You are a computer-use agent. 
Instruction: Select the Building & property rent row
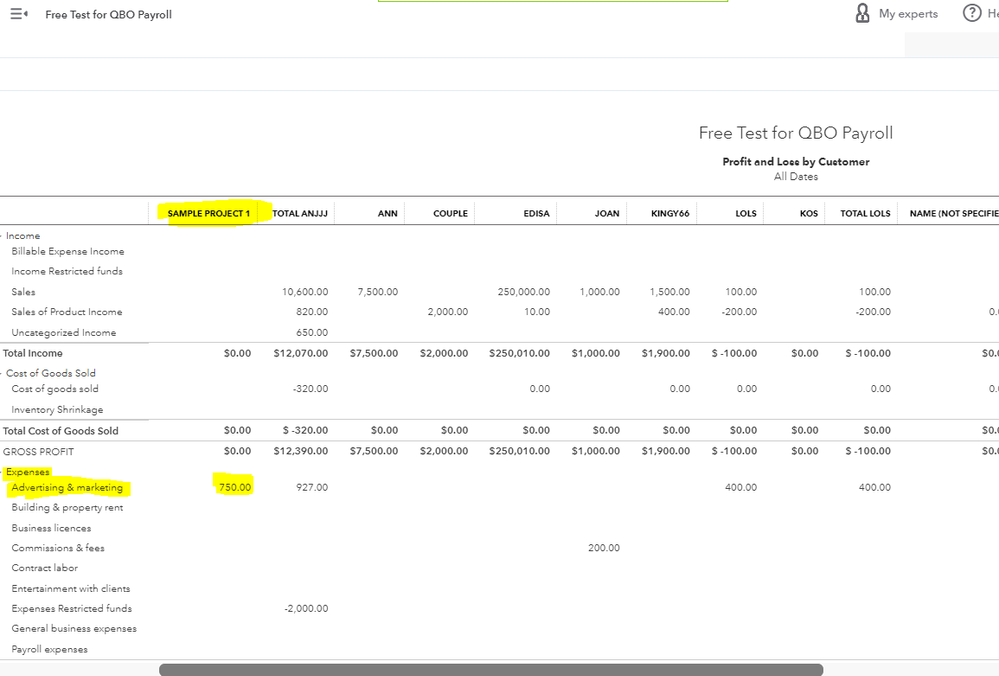[67, 508]
